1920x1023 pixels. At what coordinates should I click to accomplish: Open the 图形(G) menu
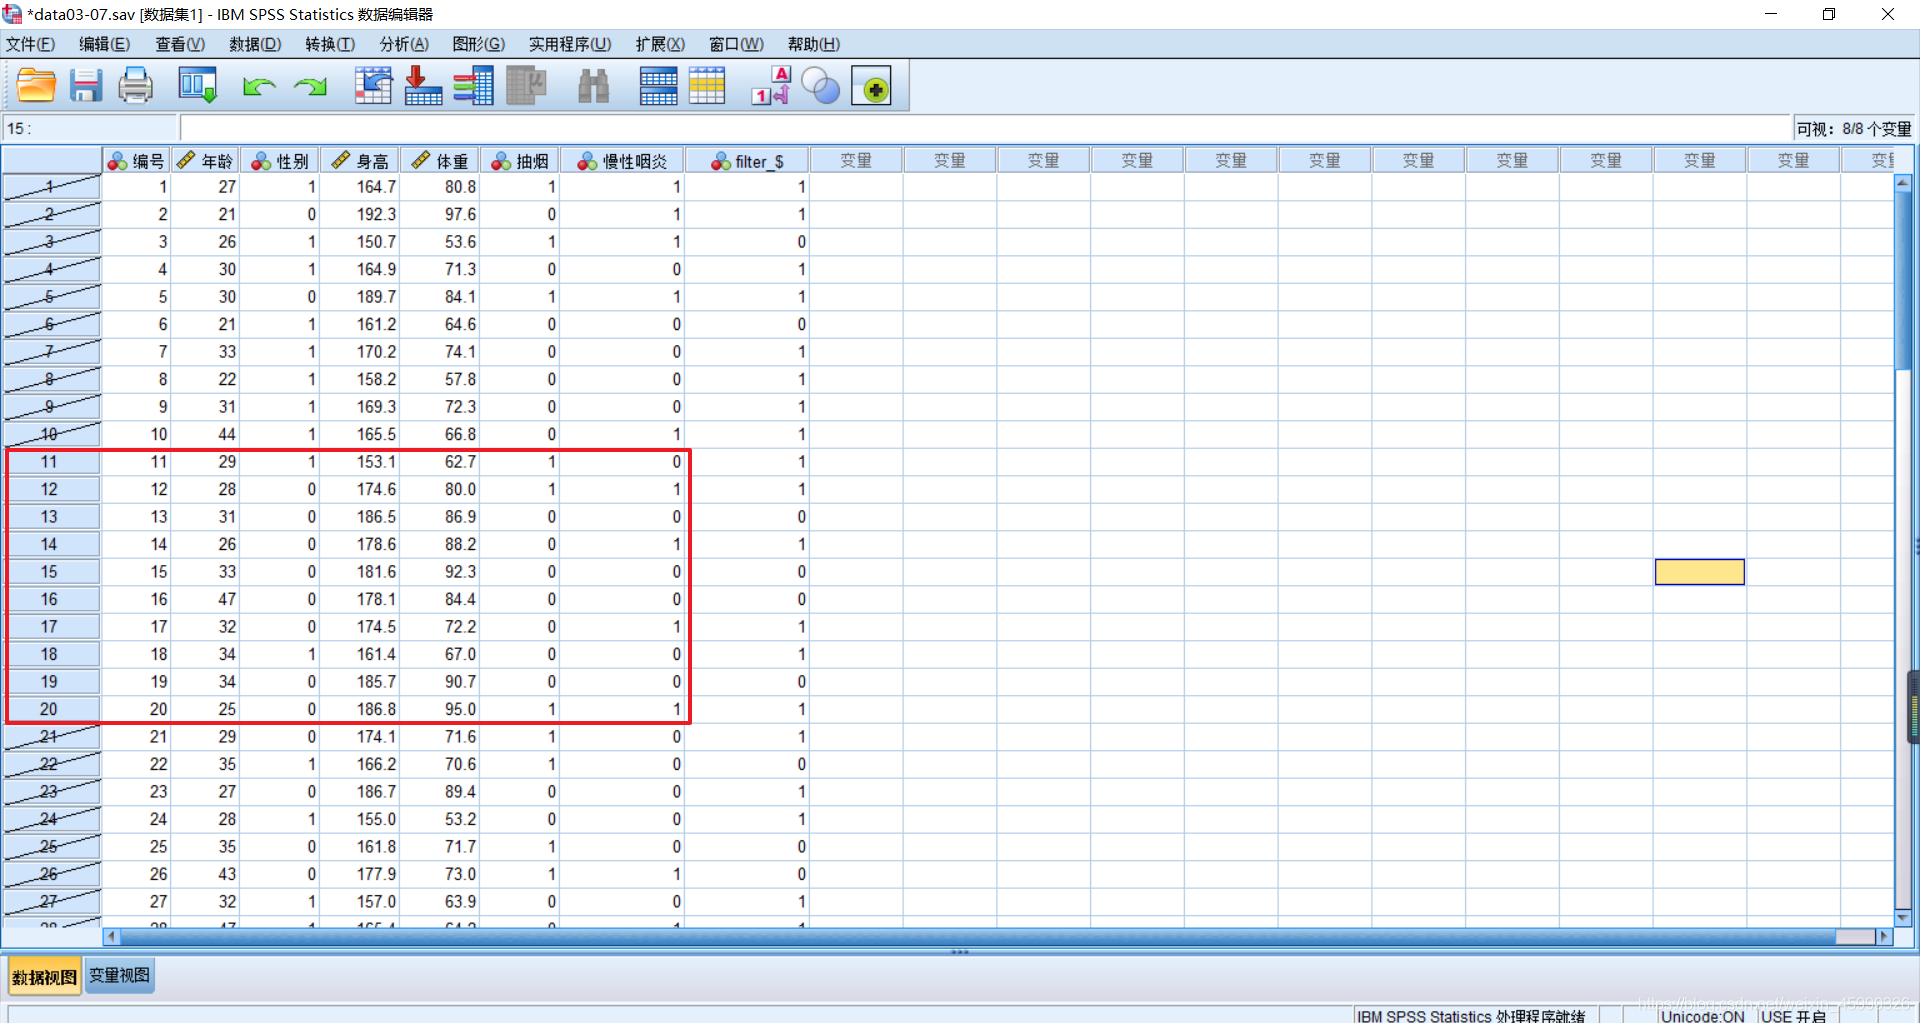click(478, 44)
